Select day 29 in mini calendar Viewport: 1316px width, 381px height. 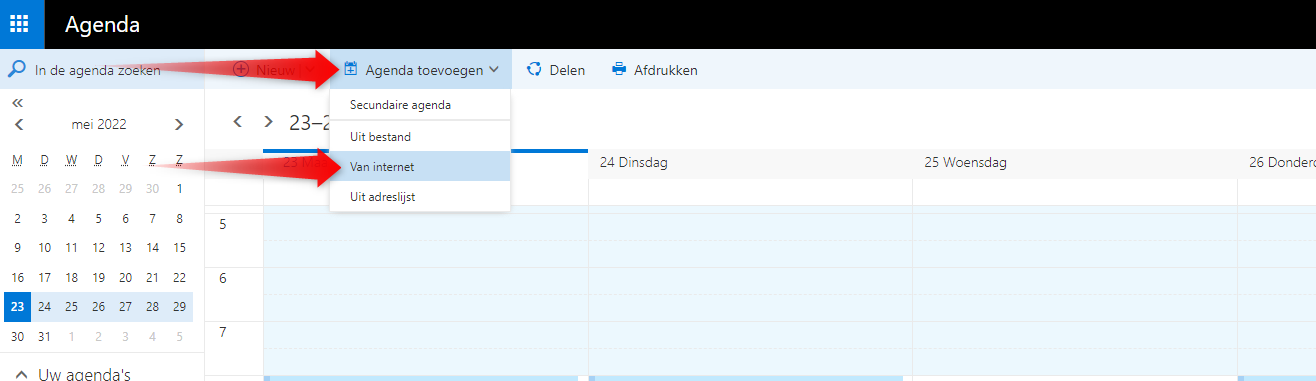179,306
